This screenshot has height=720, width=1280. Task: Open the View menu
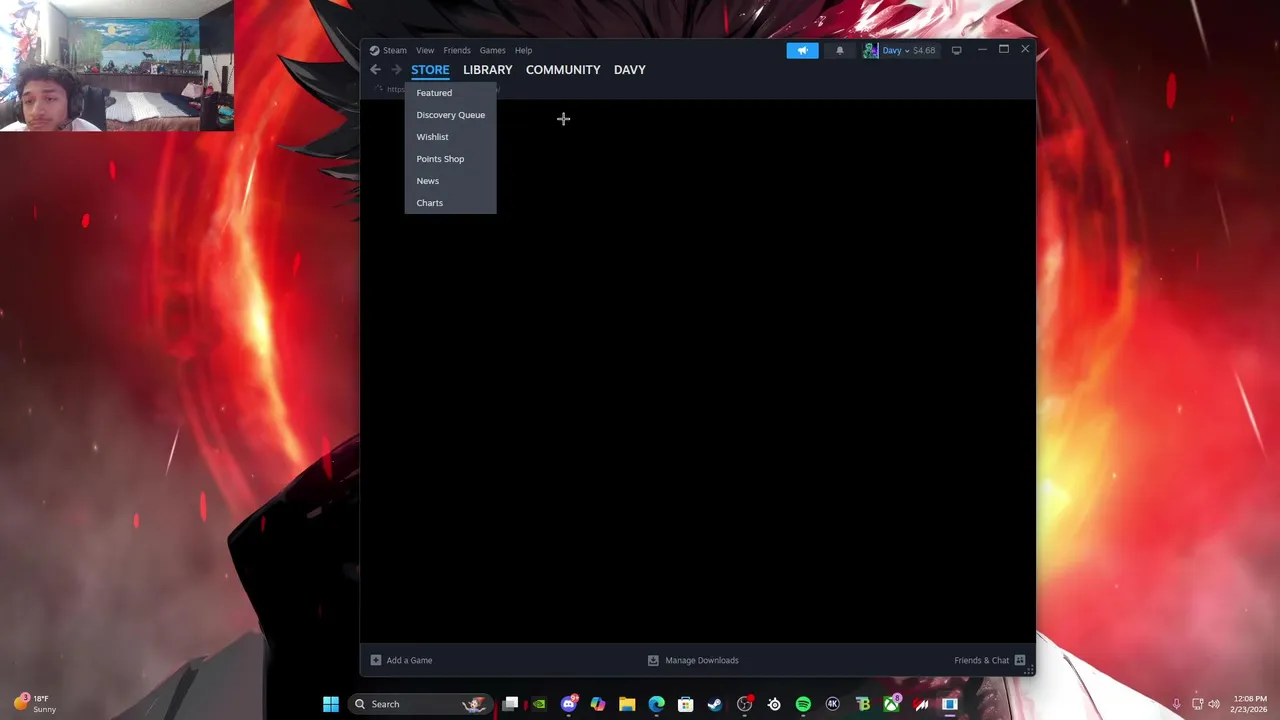click(x=425, y=50)
